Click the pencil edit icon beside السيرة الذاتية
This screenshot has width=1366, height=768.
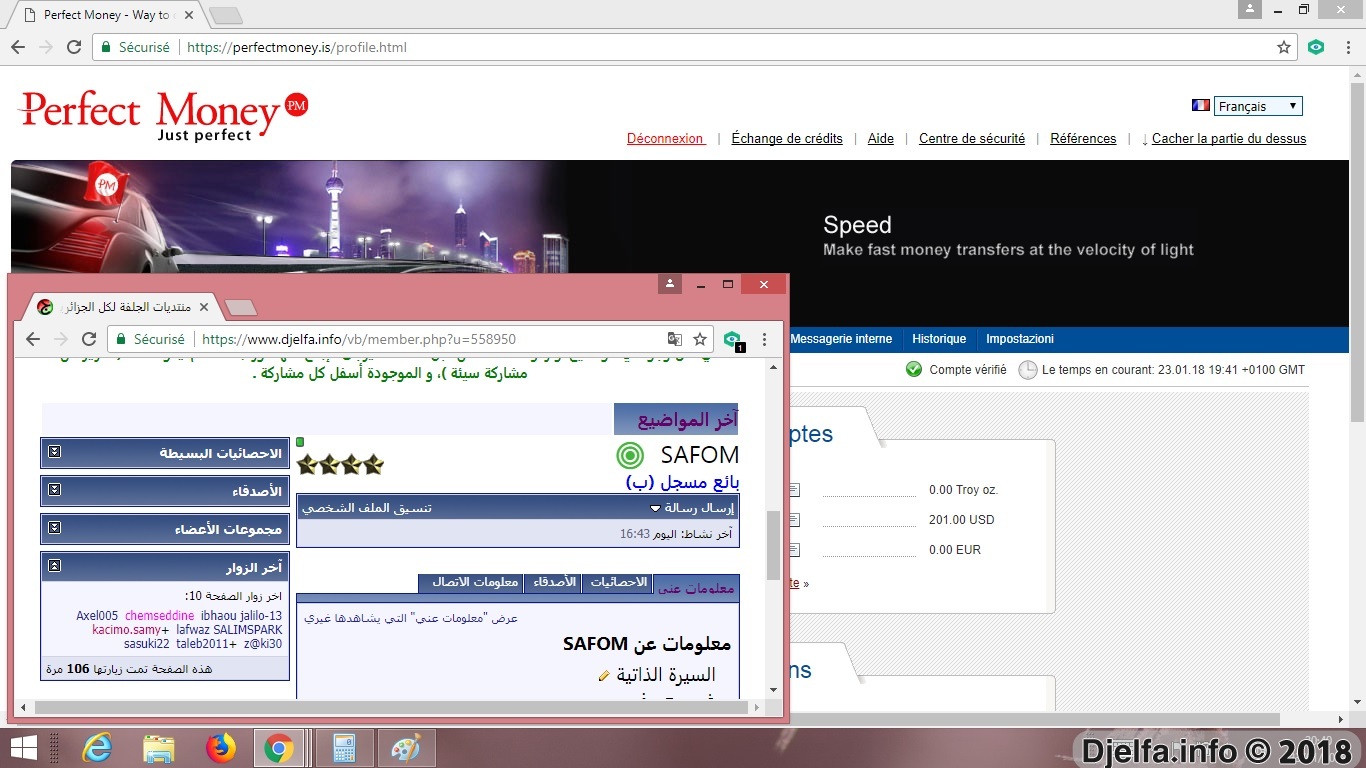(x=603, y=676)
